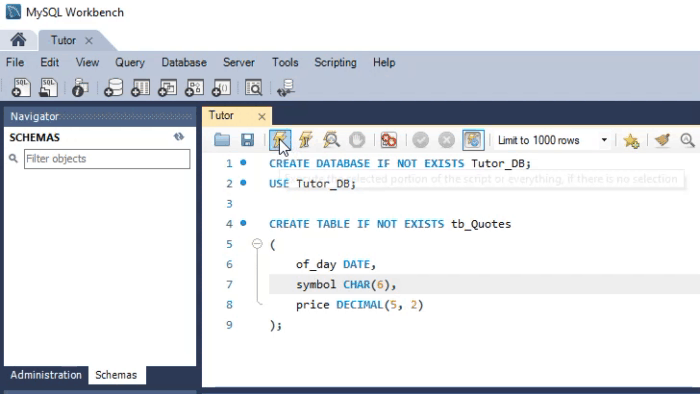700x394 pixels.
Task: Click the USE Tutor_DB statement on line 2
Action: click(x=312, y=183)
